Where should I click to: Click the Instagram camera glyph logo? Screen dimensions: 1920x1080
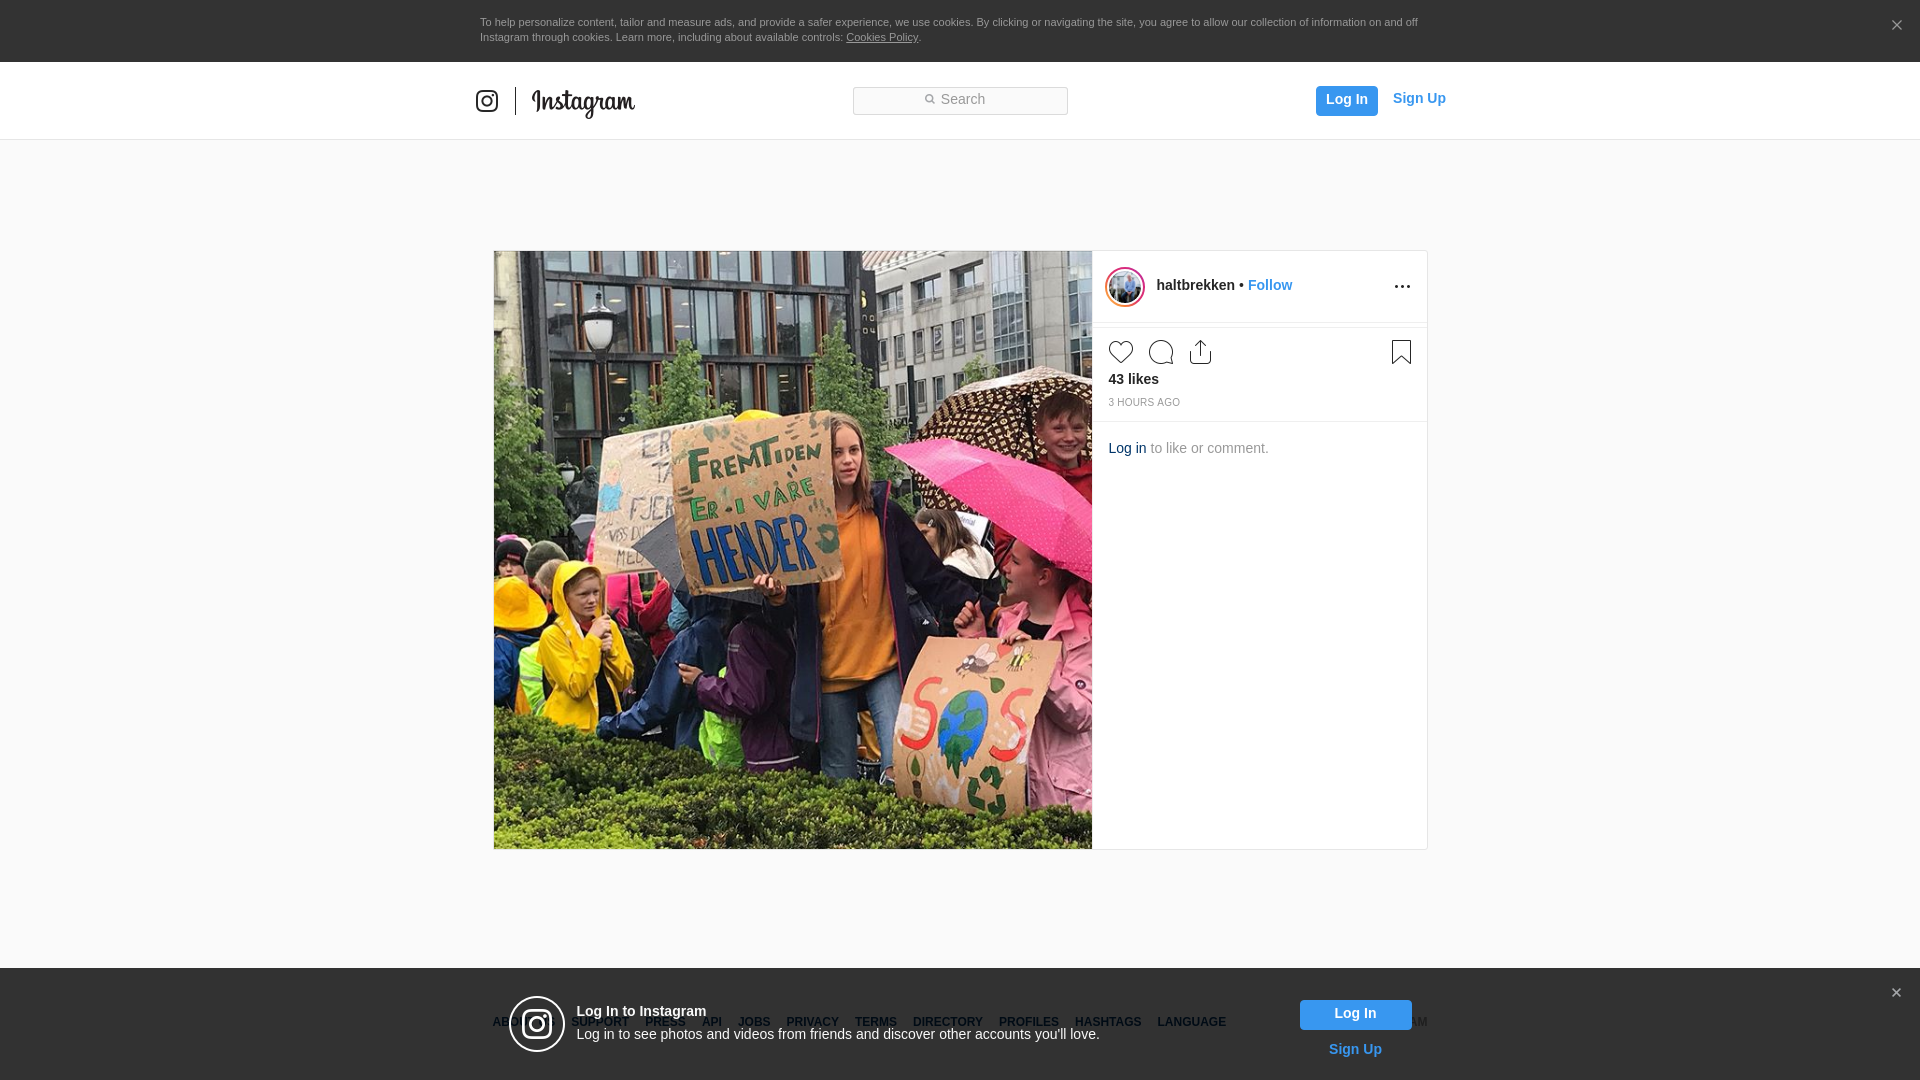(487, 101)
